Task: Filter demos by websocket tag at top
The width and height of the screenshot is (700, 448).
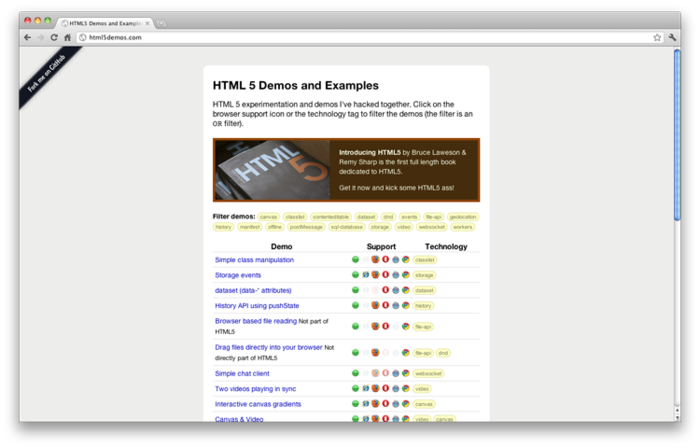Action: 432,227
